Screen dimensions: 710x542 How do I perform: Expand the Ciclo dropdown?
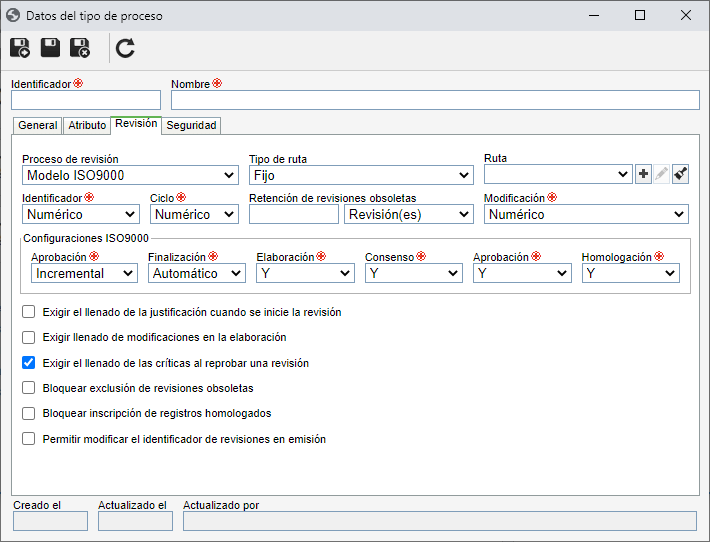click(x=194, y=214)
